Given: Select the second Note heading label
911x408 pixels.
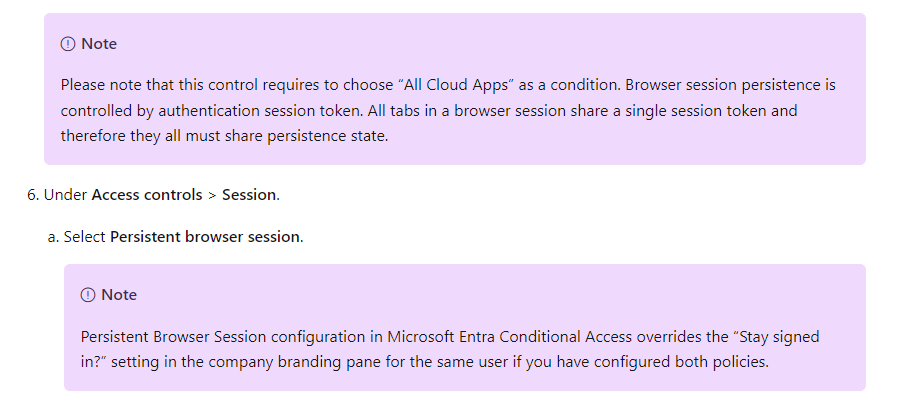Looking at the screenshot, I should 119,295.
